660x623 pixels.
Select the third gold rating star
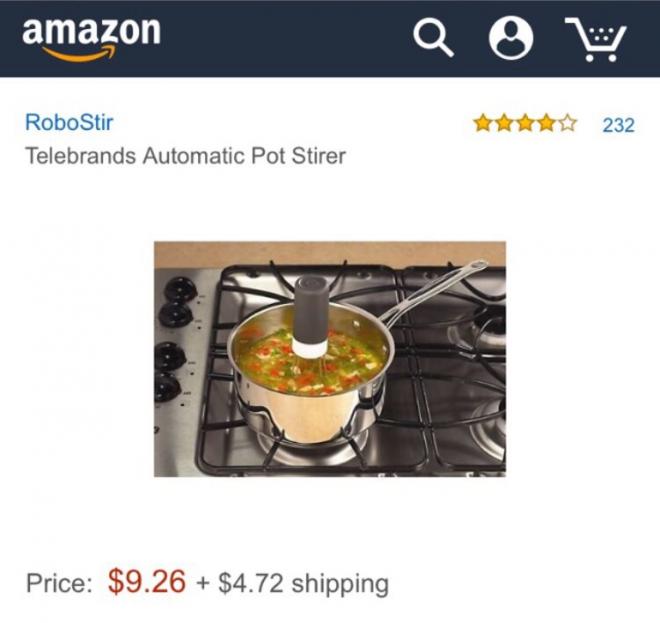tap(525, 124)
